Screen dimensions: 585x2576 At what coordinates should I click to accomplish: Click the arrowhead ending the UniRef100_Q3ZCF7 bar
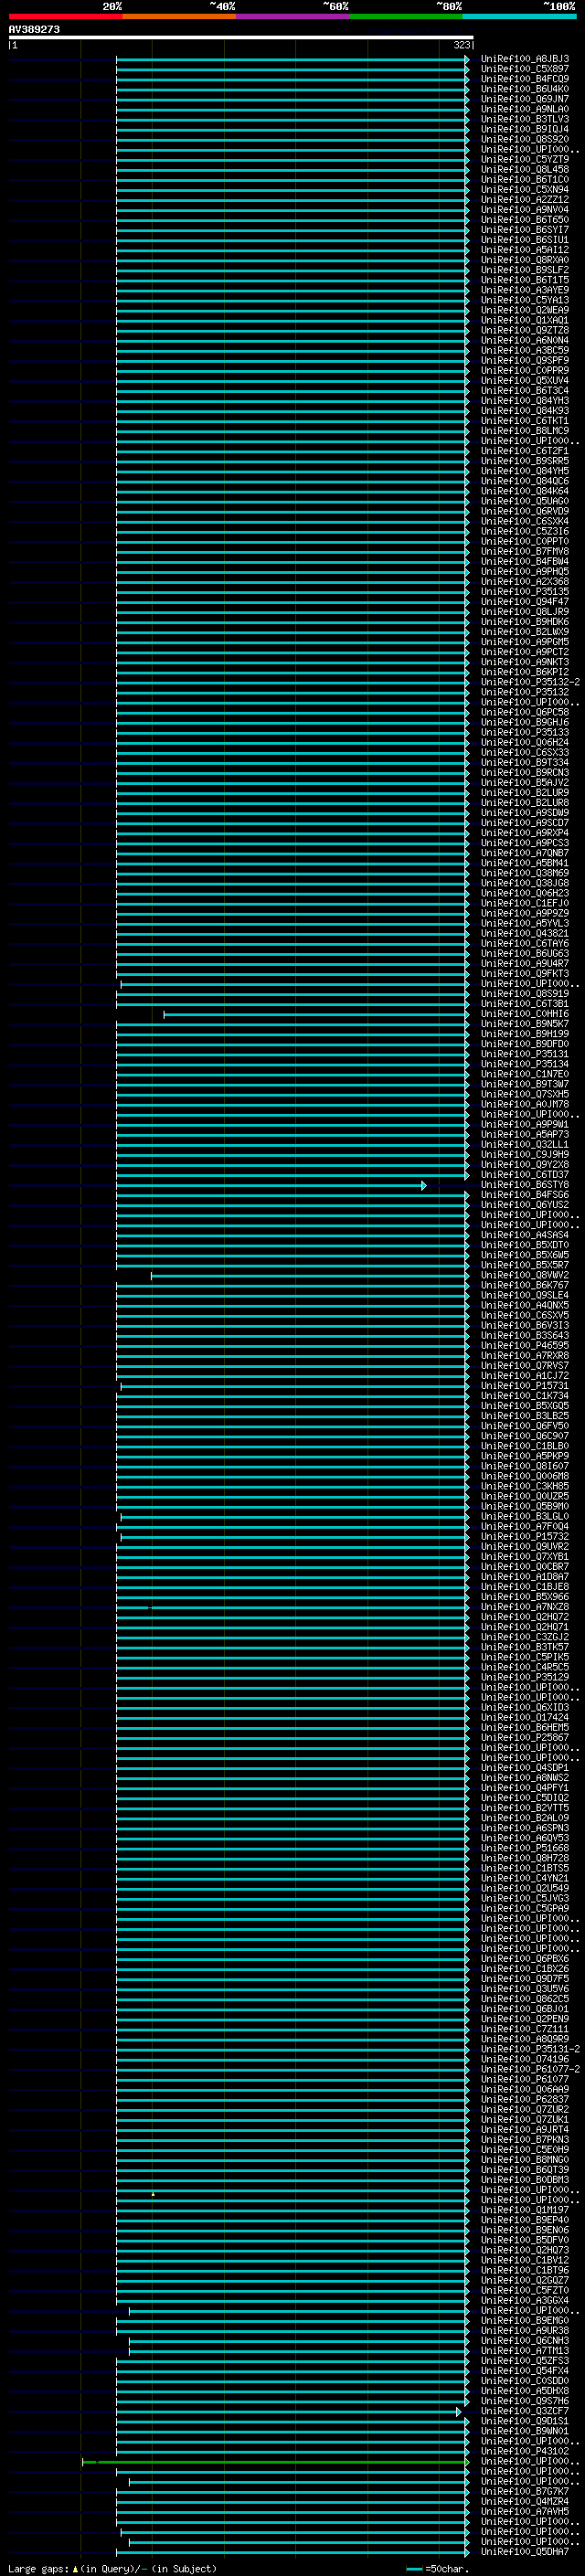(x=459, y=2412)
